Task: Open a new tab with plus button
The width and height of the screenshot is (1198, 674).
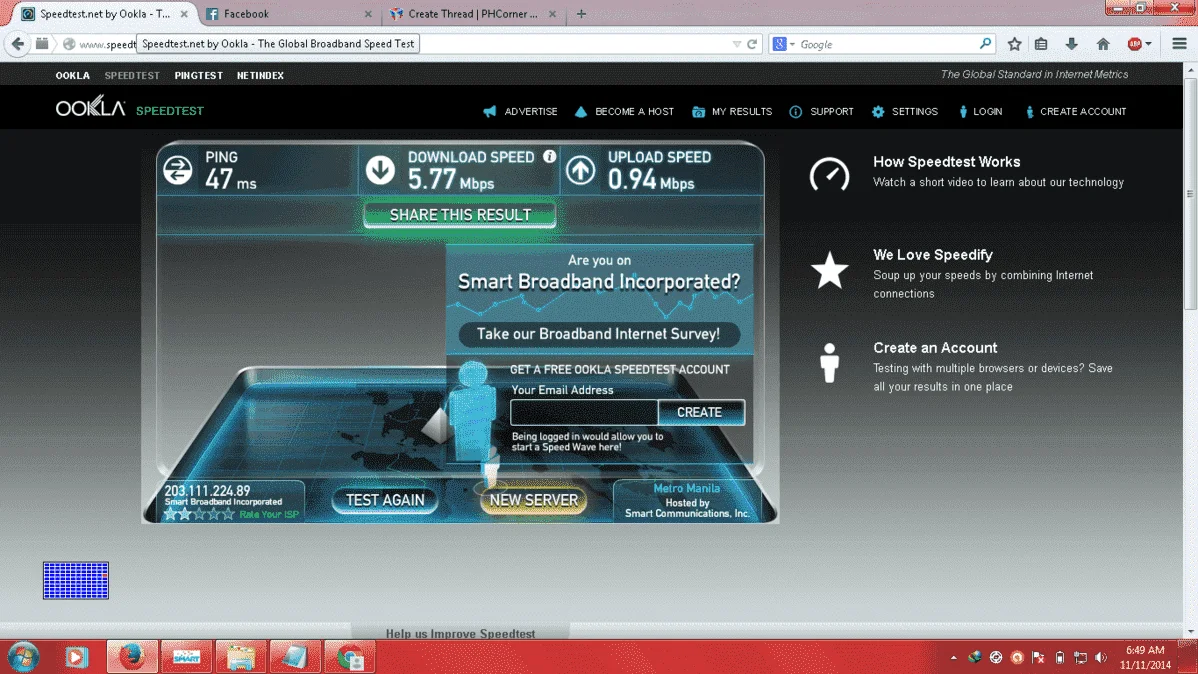Action: pyautogui.click(x=581, y=14)
